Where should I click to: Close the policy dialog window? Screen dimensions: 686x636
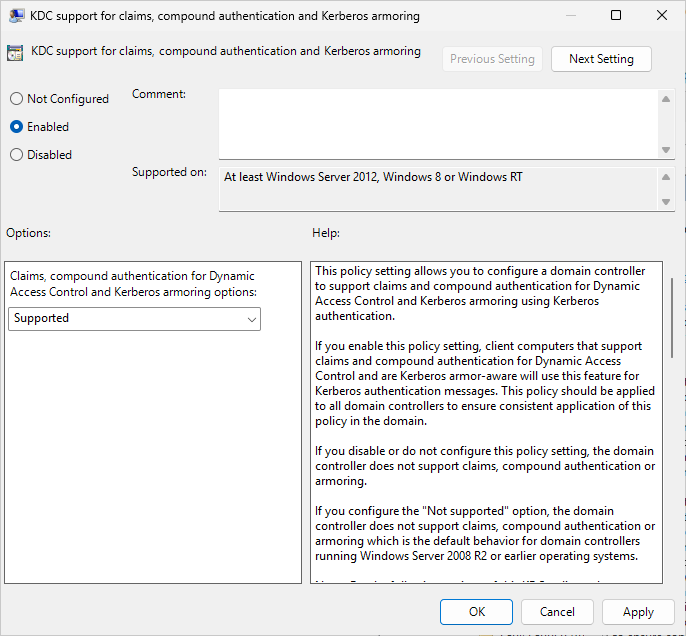662,15
